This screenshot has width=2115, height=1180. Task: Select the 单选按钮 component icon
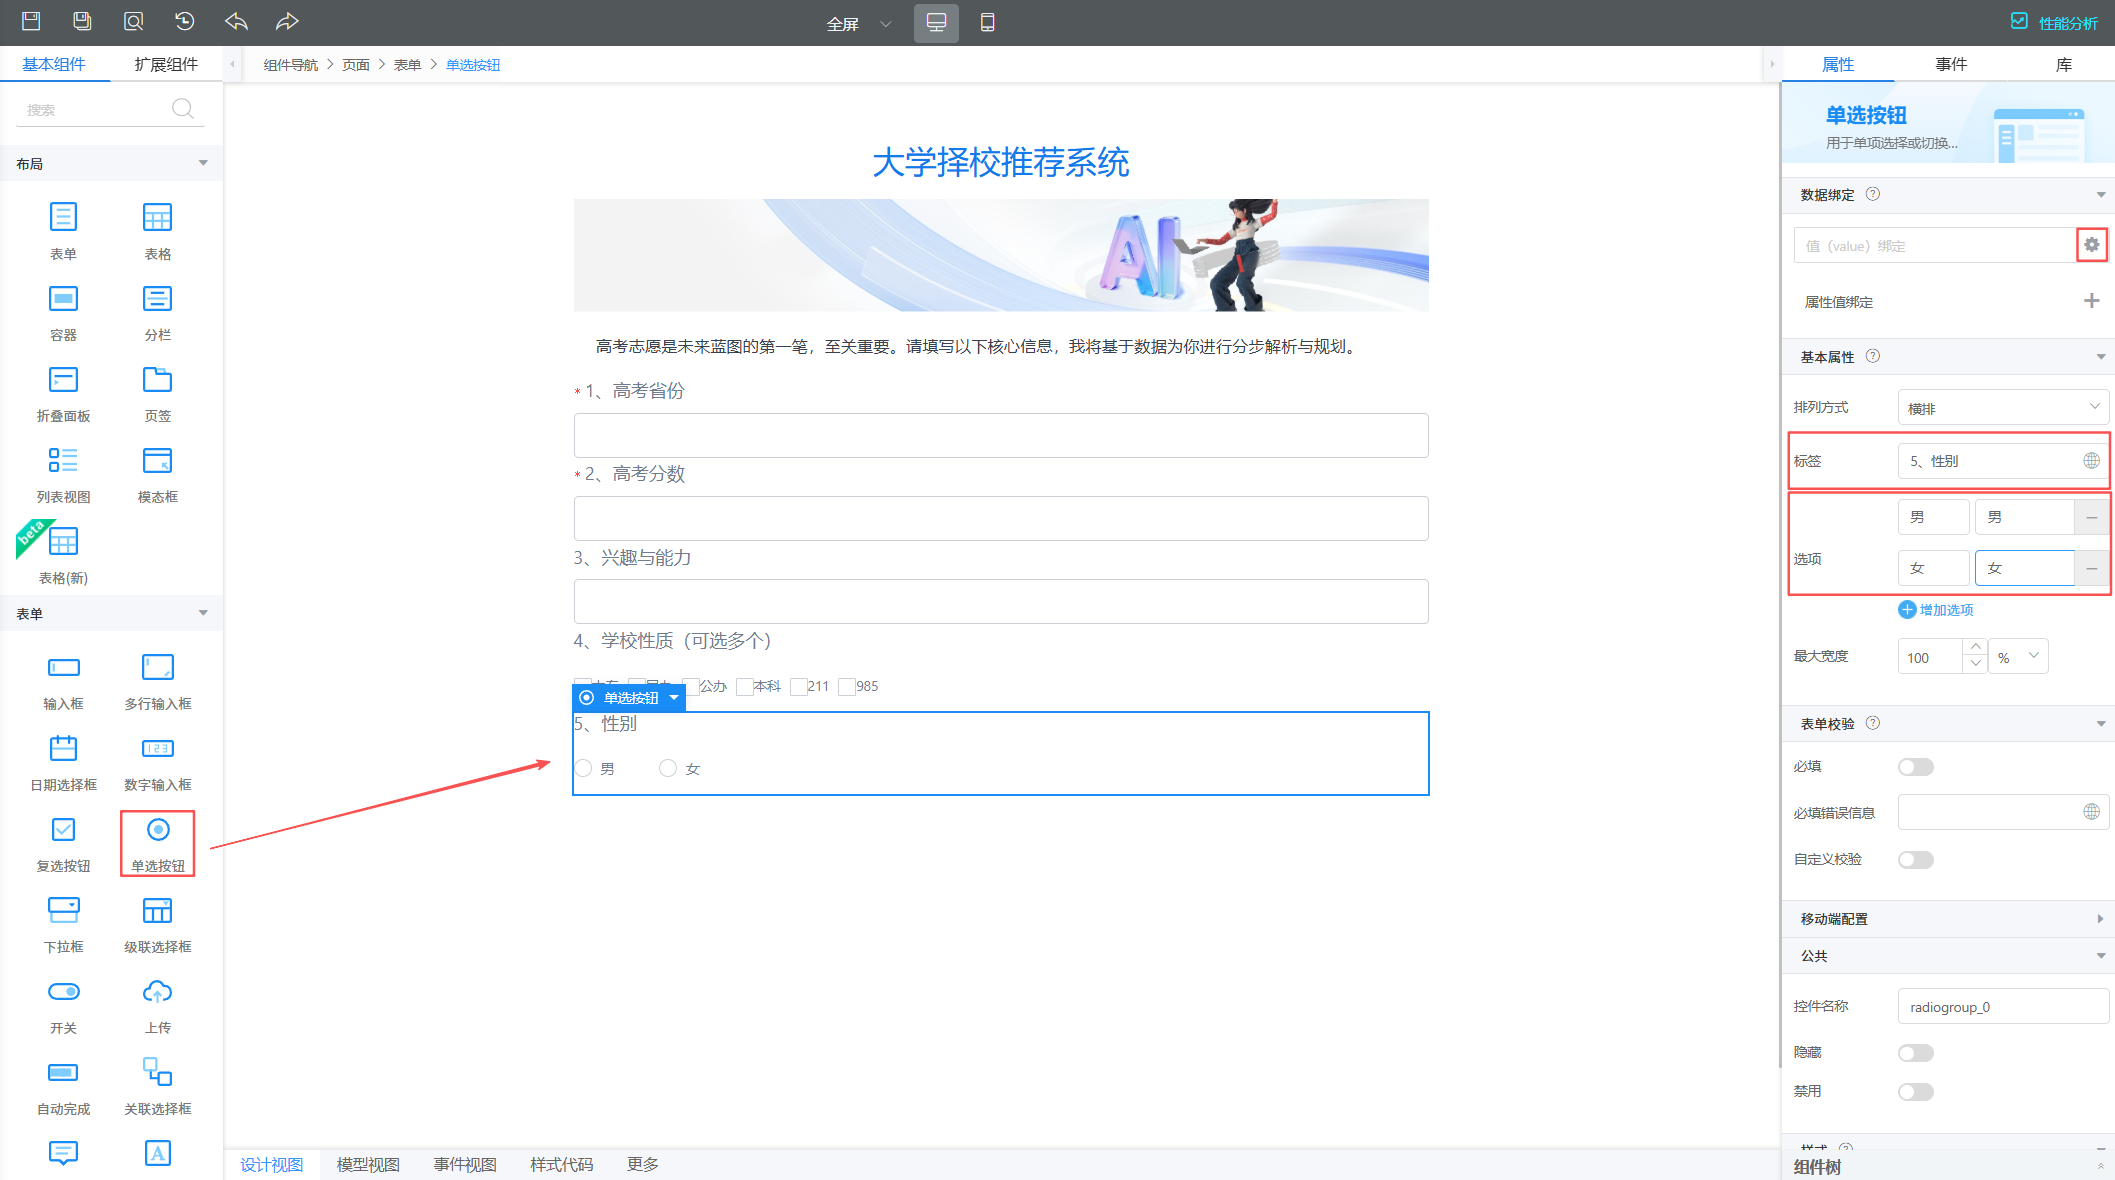158,830
